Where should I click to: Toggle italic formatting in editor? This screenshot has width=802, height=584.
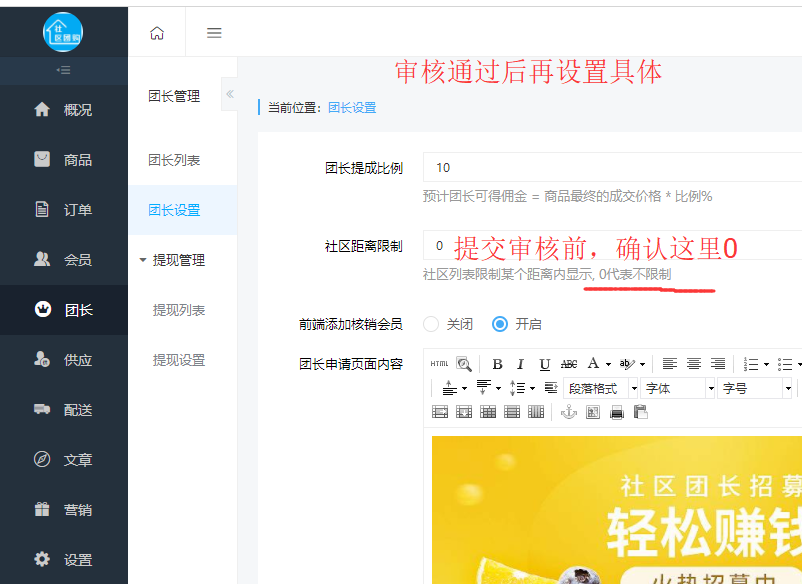tap(520, 364)
